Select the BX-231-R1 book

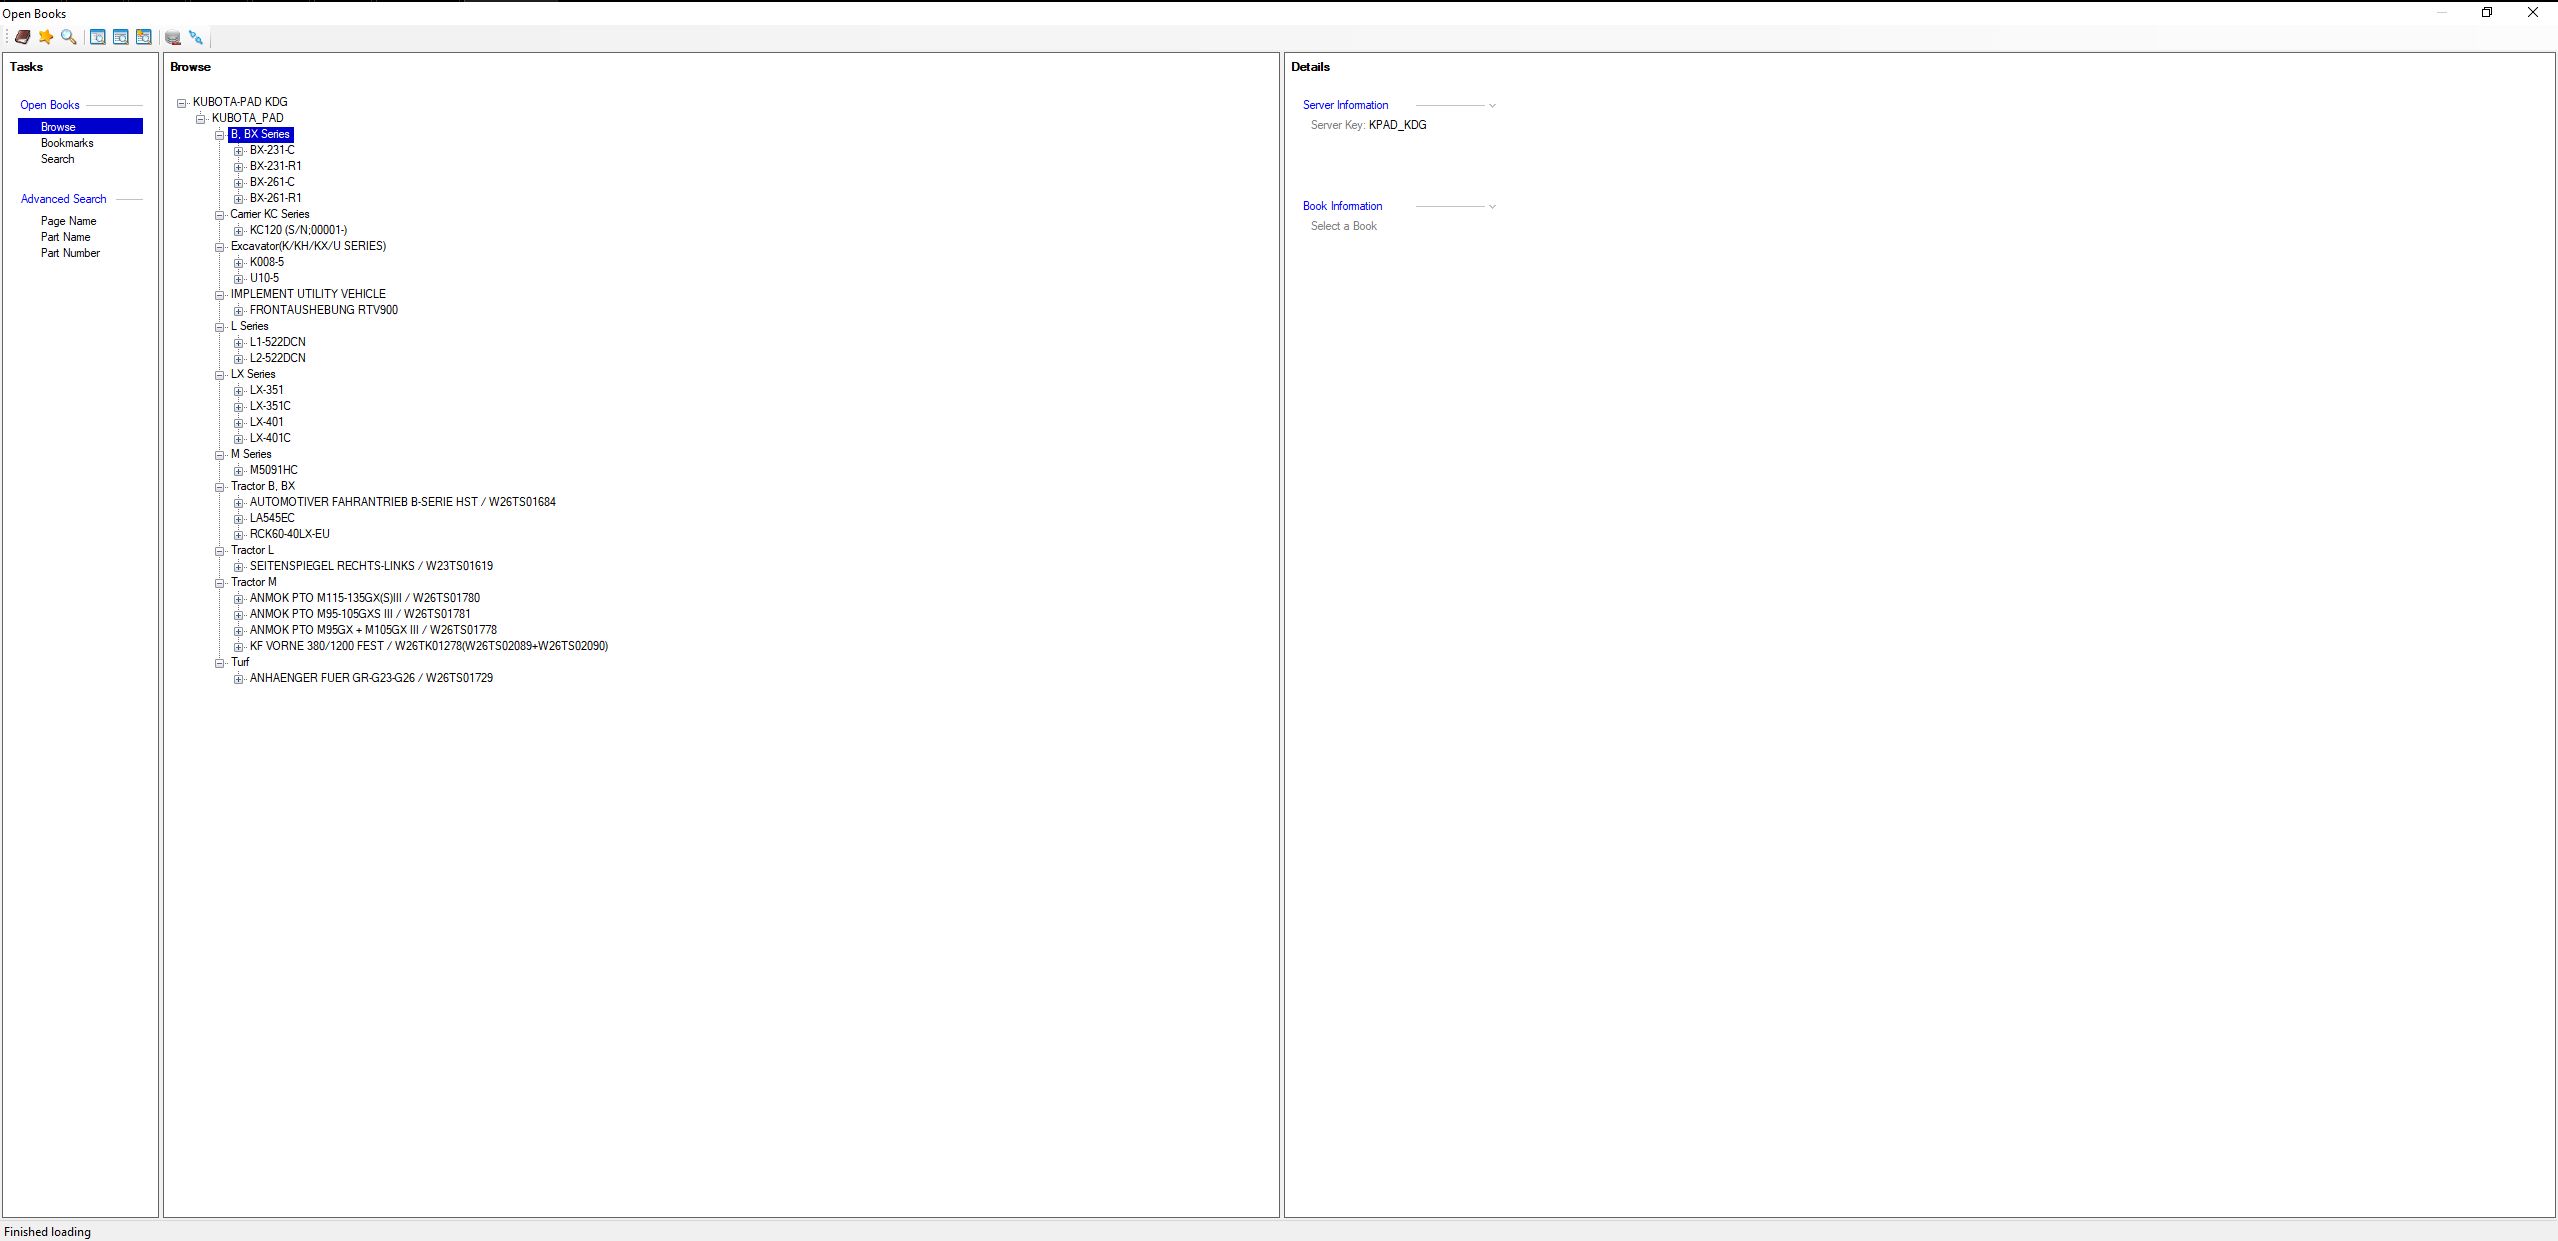pyautogui.click(x=275, y=166)
